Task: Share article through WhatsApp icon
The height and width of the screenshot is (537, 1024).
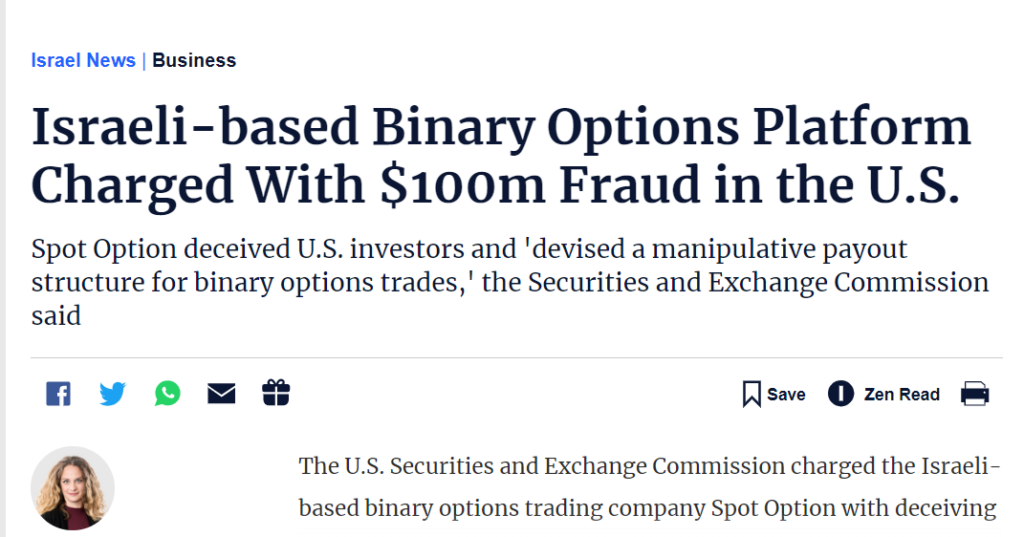Action: [x=167, y=393]
